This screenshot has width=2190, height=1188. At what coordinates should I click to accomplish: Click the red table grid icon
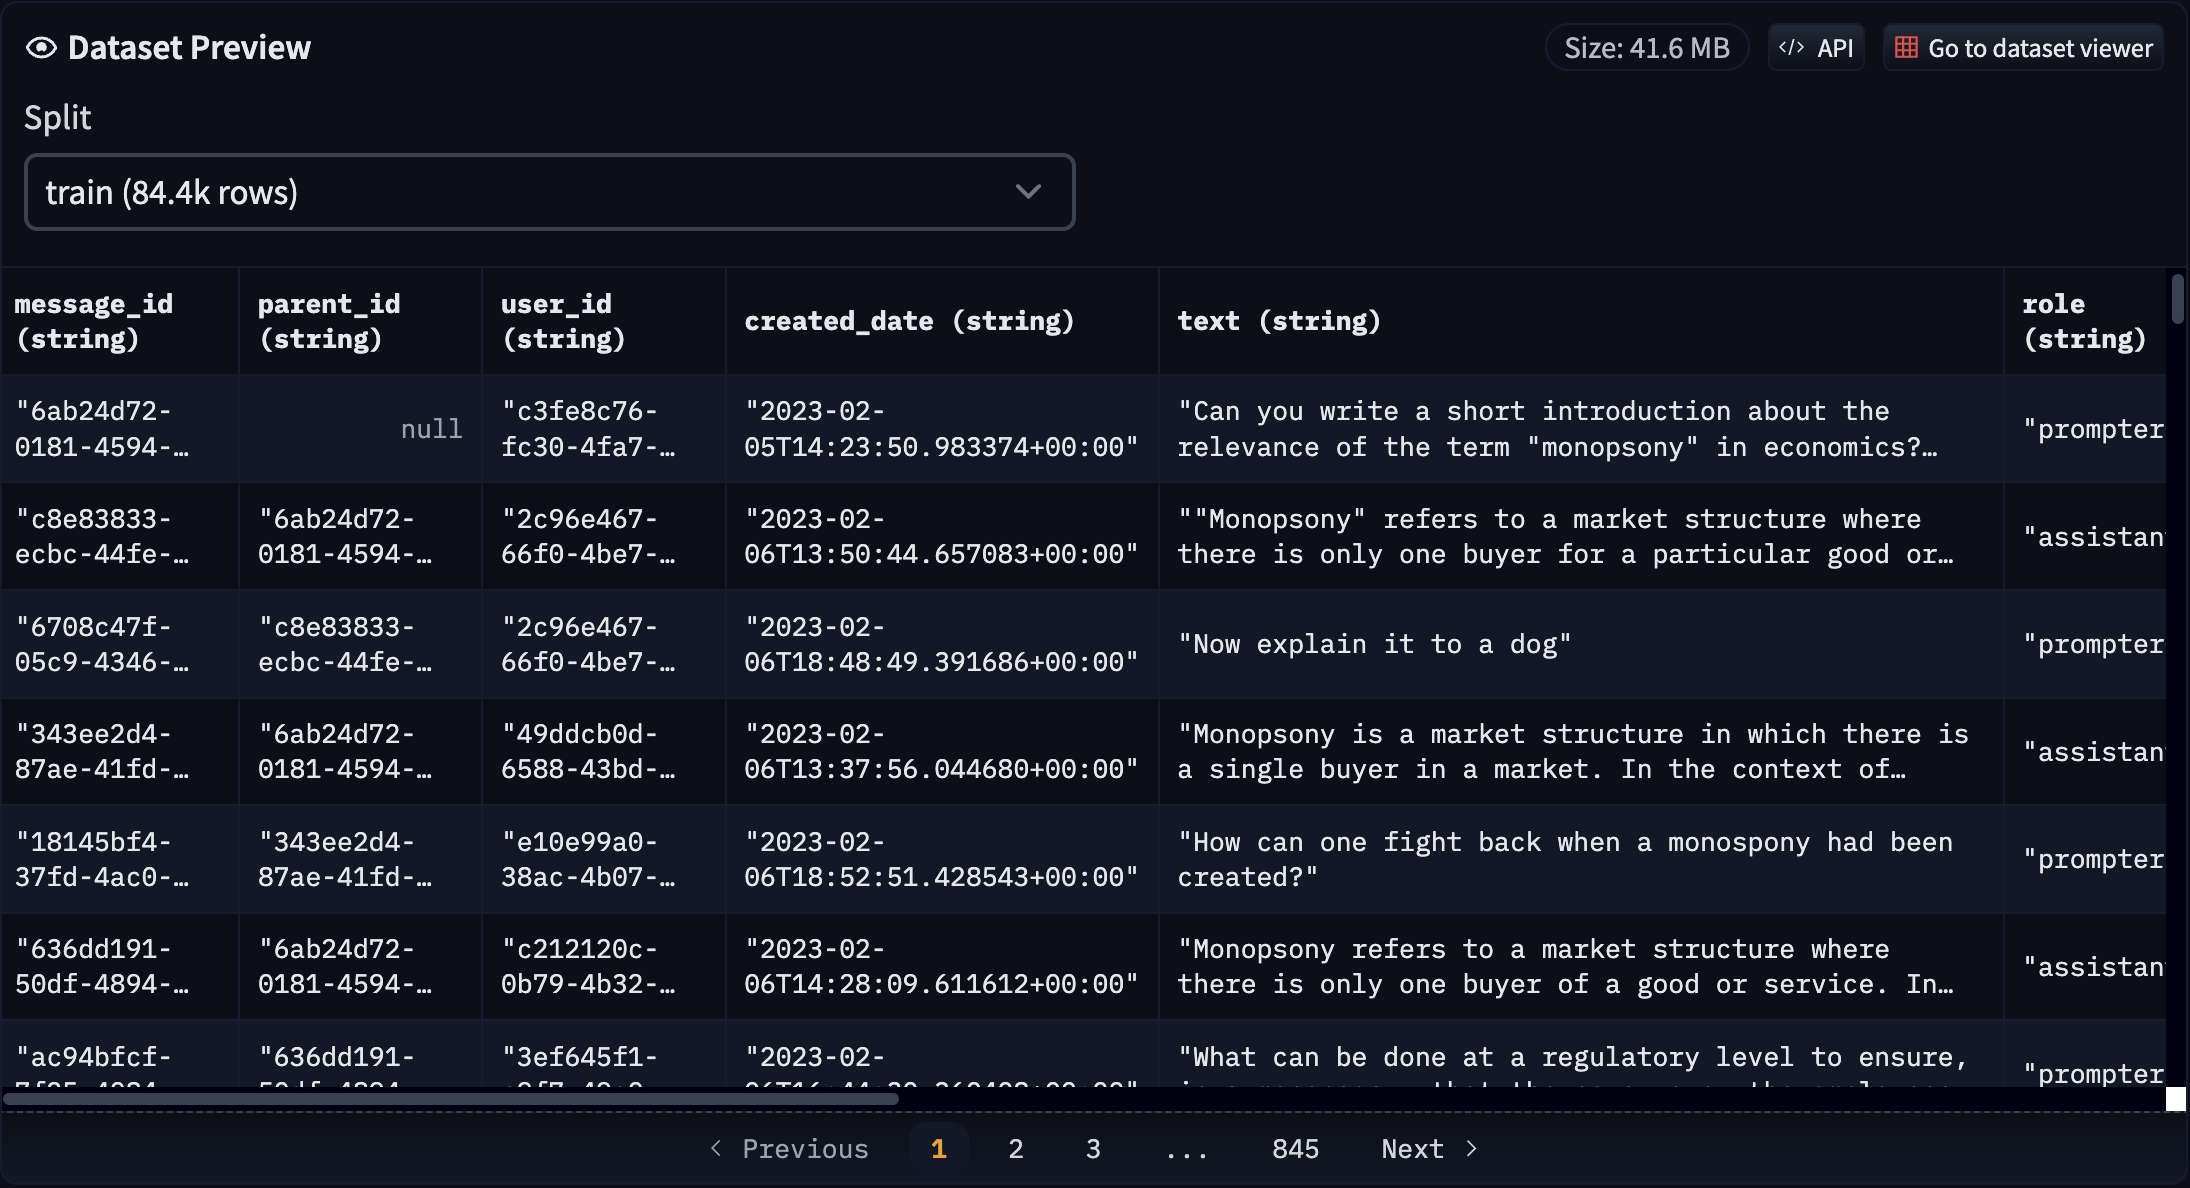click(x=1906, y=48)
